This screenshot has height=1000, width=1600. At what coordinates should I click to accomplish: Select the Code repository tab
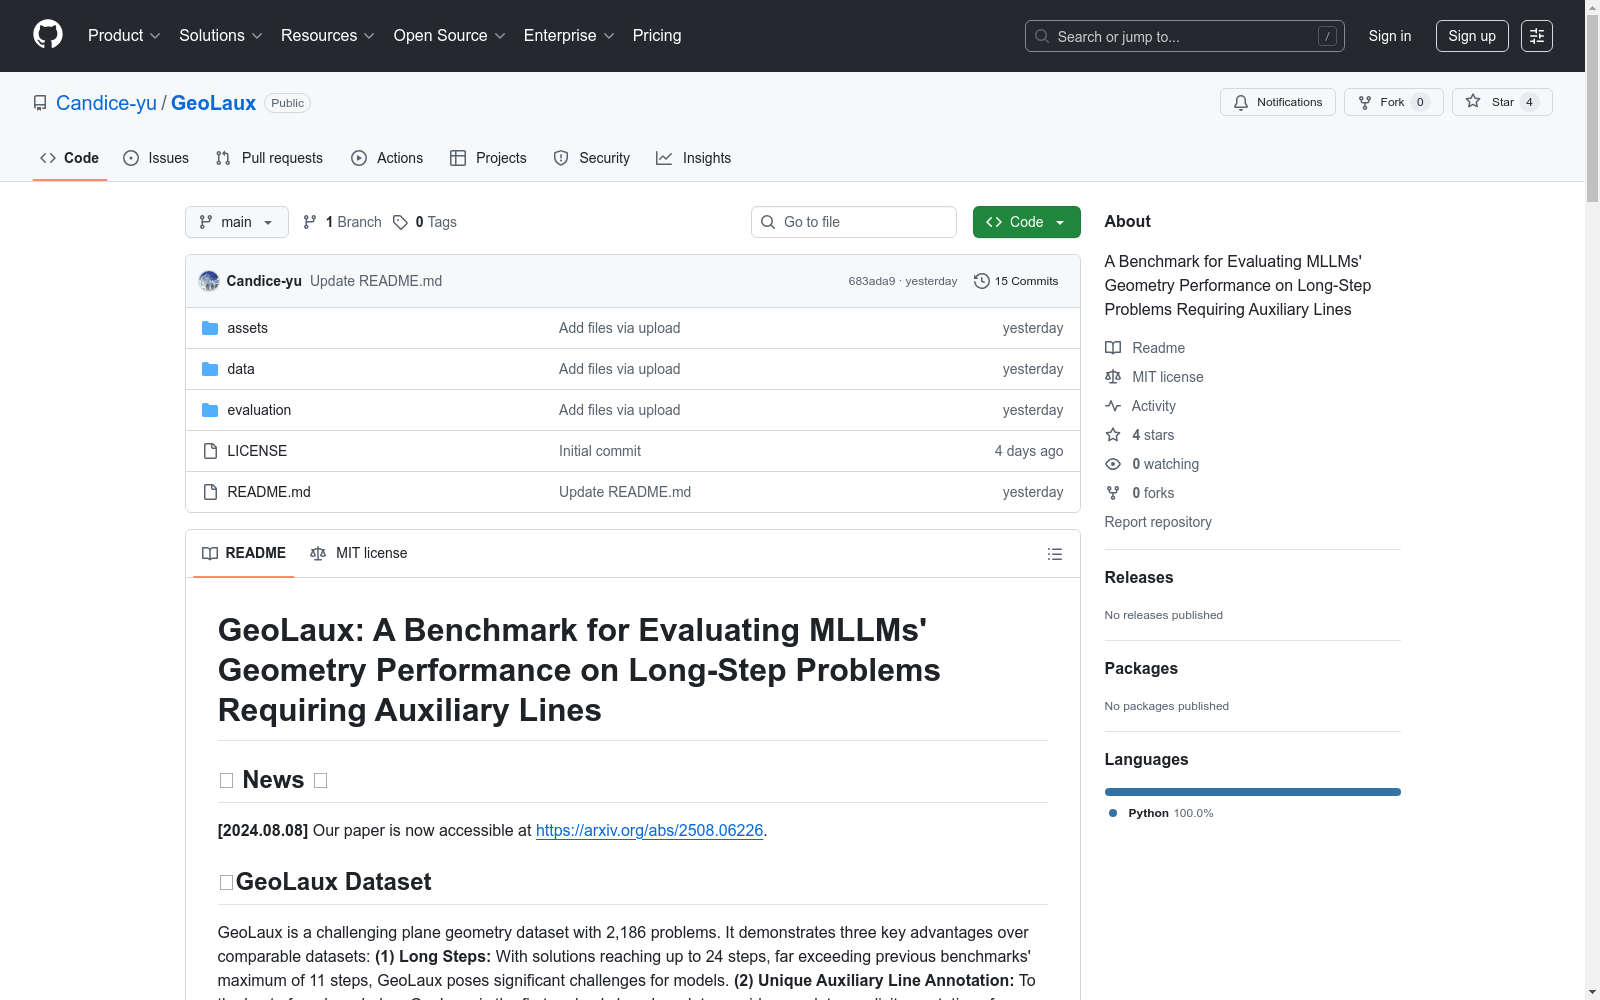point(69,158)
